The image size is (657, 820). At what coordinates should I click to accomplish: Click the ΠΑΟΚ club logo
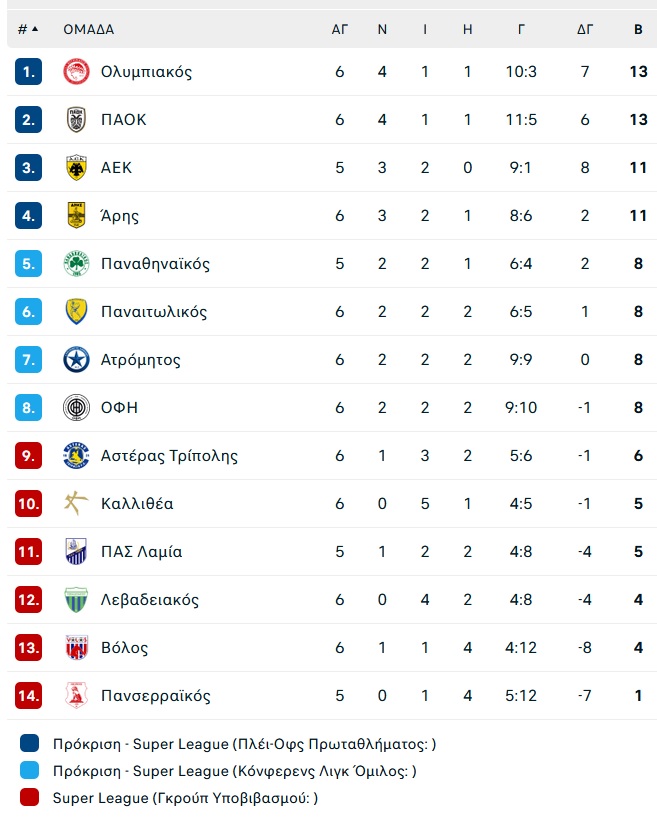(x=76, y=120)
